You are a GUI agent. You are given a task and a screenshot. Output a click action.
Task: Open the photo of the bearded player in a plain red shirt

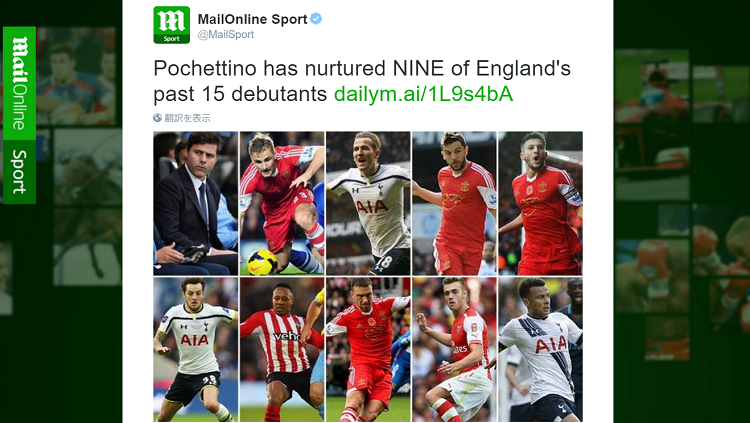click(x=454, y=203)
